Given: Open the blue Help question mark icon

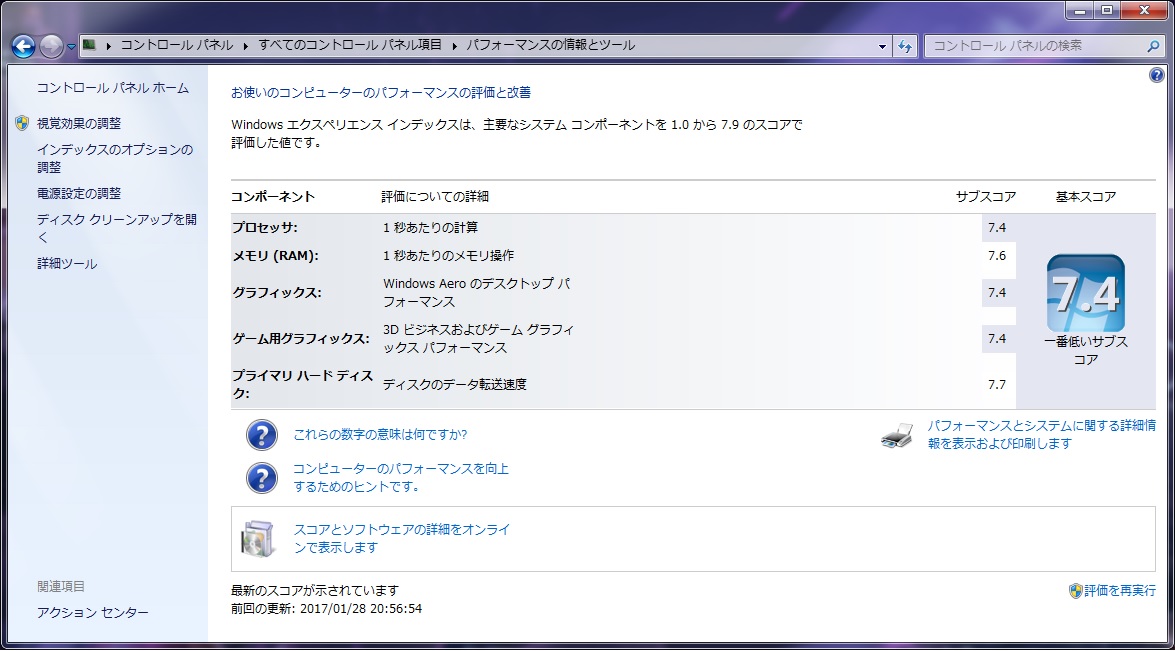Looking at the screenshot, I should coord(1156,75).
